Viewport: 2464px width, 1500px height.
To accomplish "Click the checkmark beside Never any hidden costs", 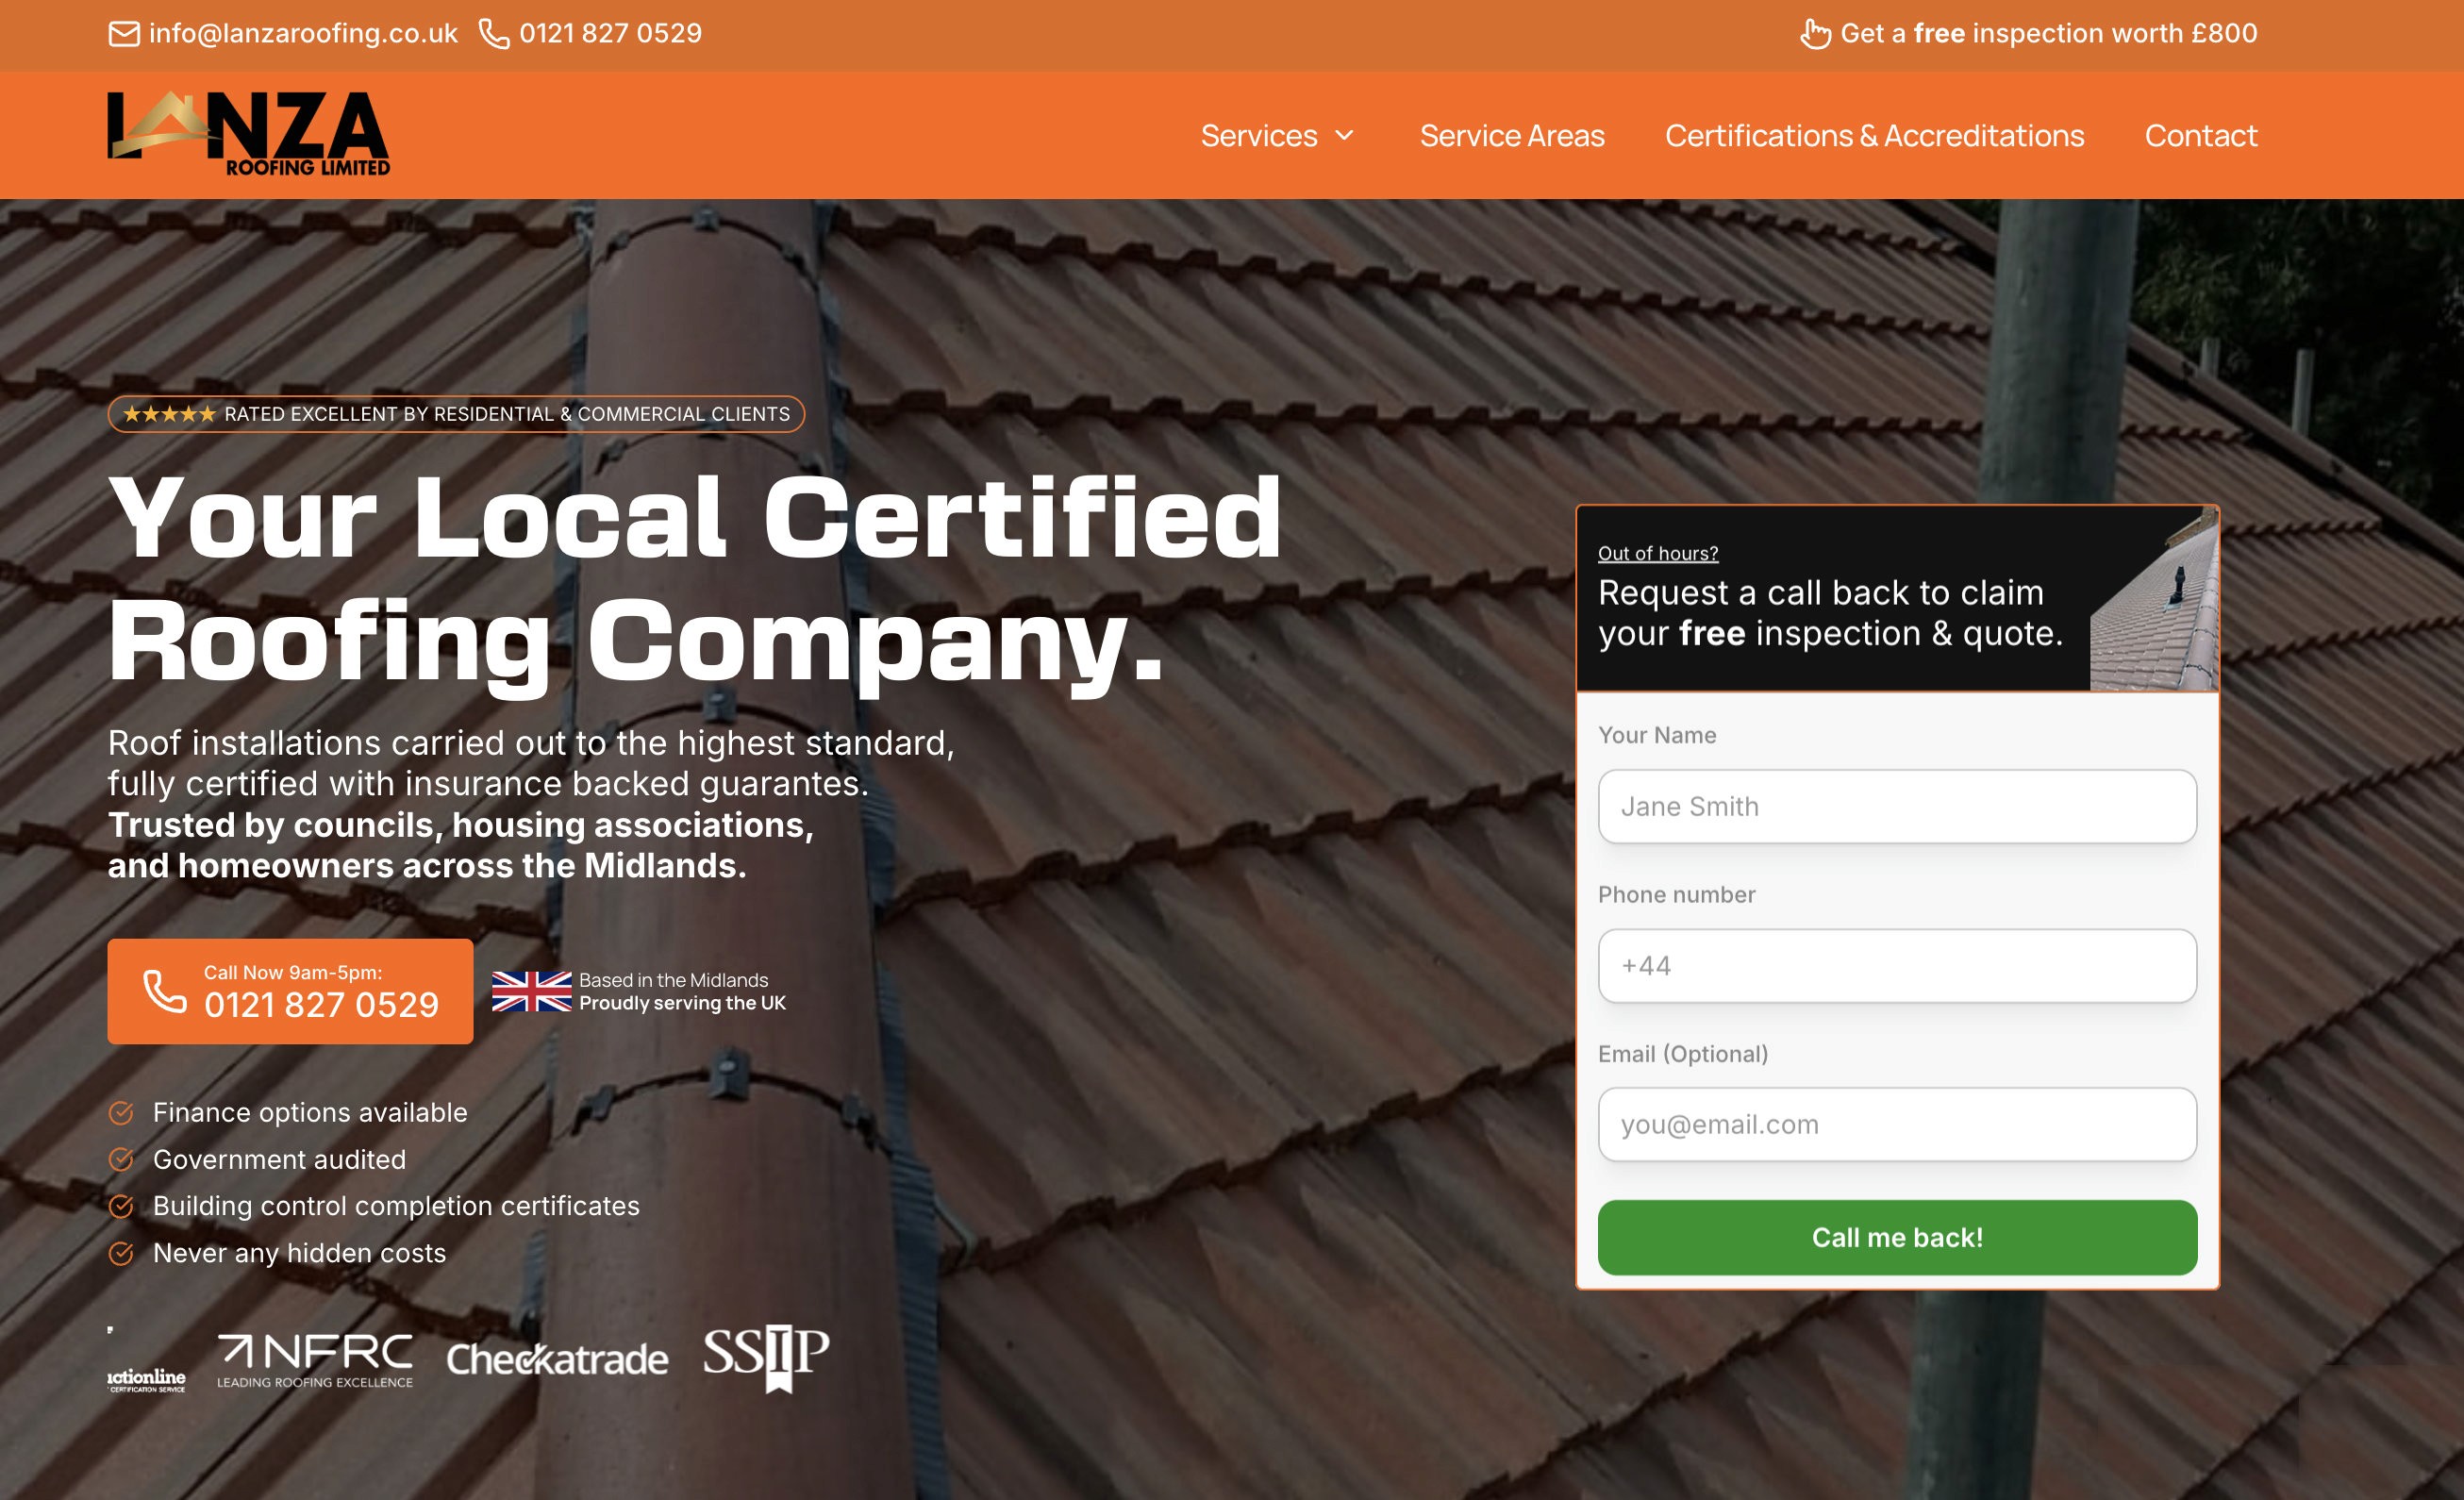I will pyautogui.click(x=122, y=1252).
